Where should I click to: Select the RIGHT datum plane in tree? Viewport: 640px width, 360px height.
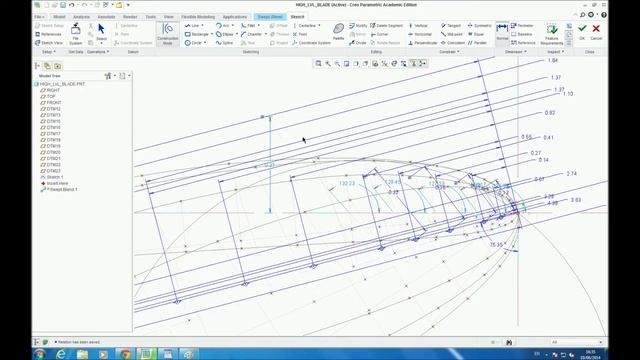click(50, 90)
